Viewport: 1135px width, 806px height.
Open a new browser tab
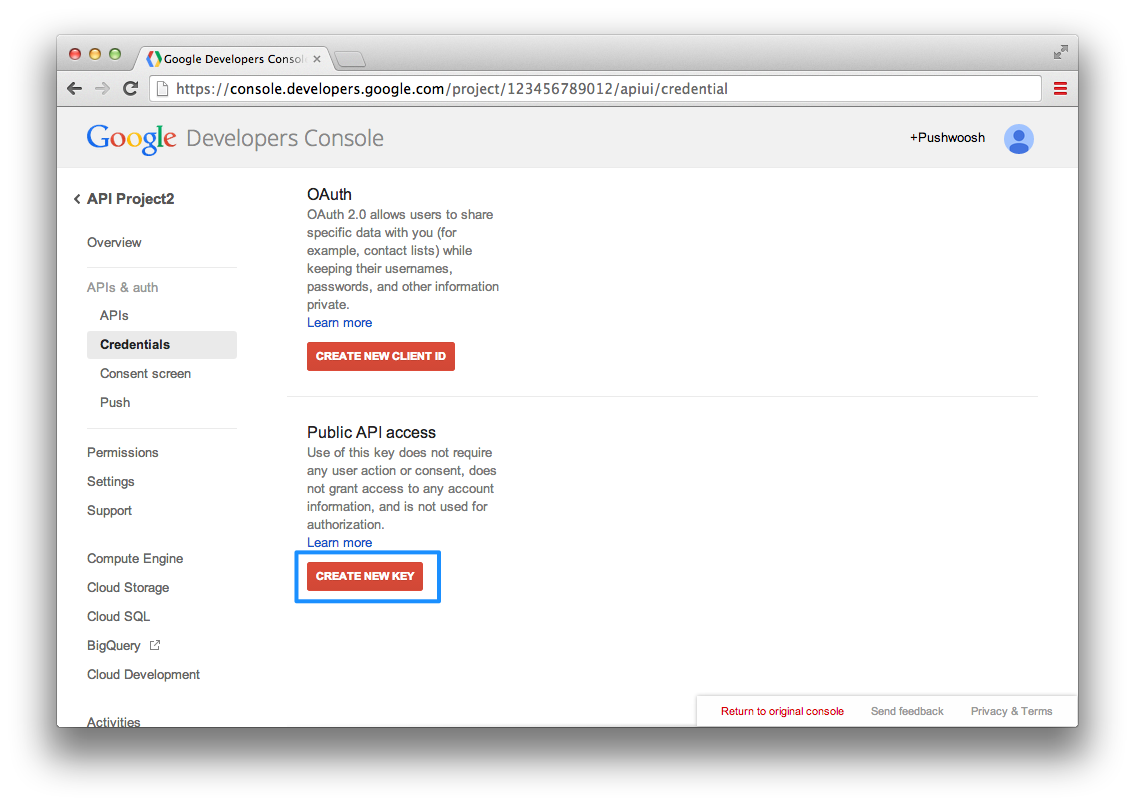point(350,59)
